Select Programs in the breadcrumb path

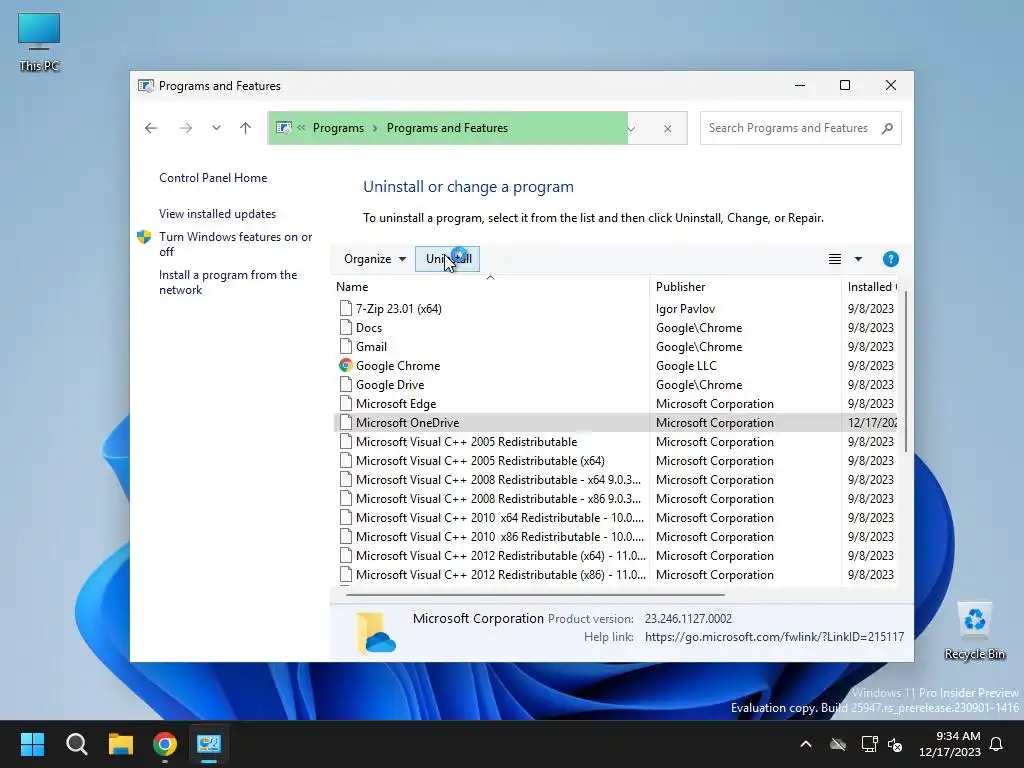(338, 128)
